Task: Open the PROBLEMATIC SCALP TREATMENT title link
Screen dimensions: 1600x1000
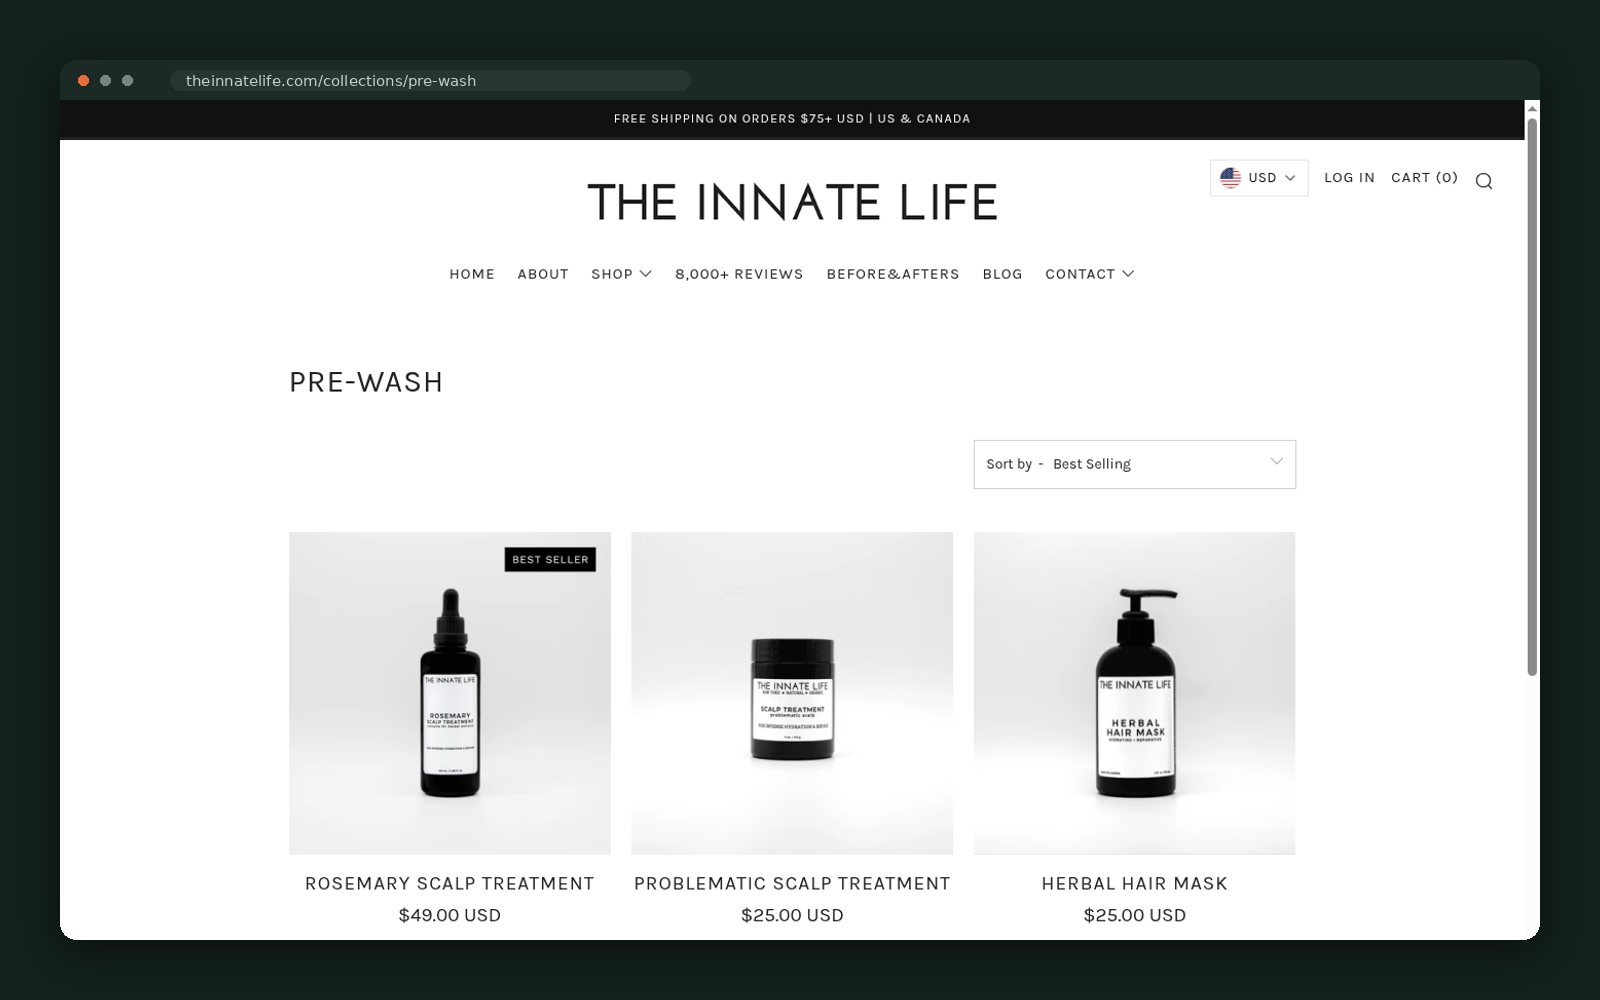Action: pos(792,883)
